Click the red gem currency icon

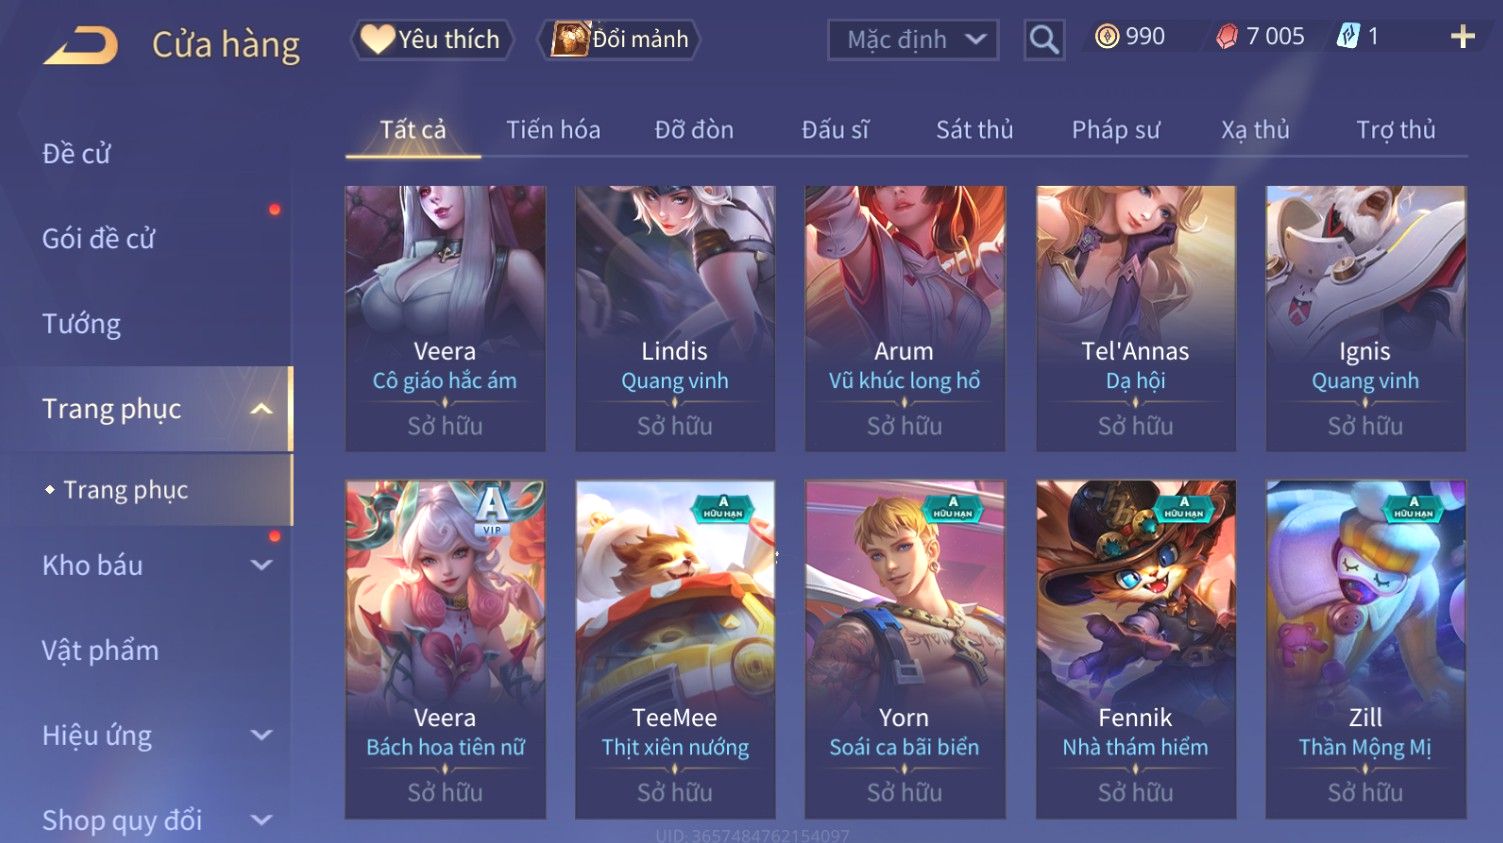(1226, 37)
